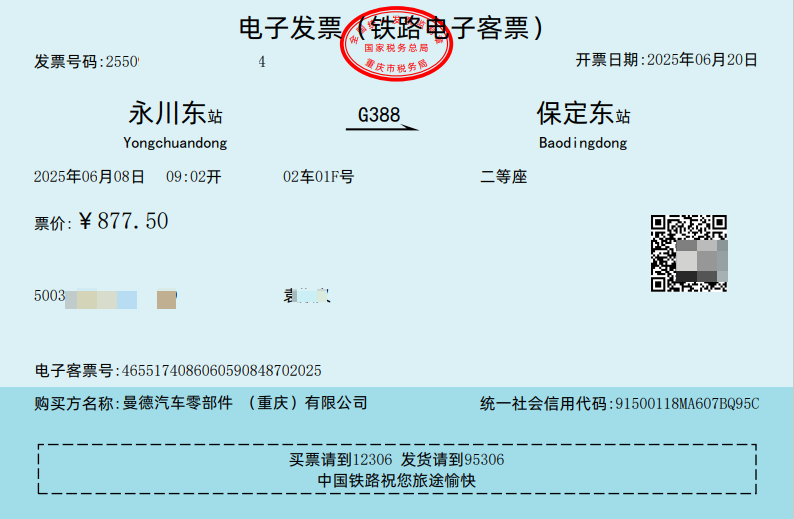
Task: Click the Yongchuandong pinyin label
Action: (x=175, y=143)
